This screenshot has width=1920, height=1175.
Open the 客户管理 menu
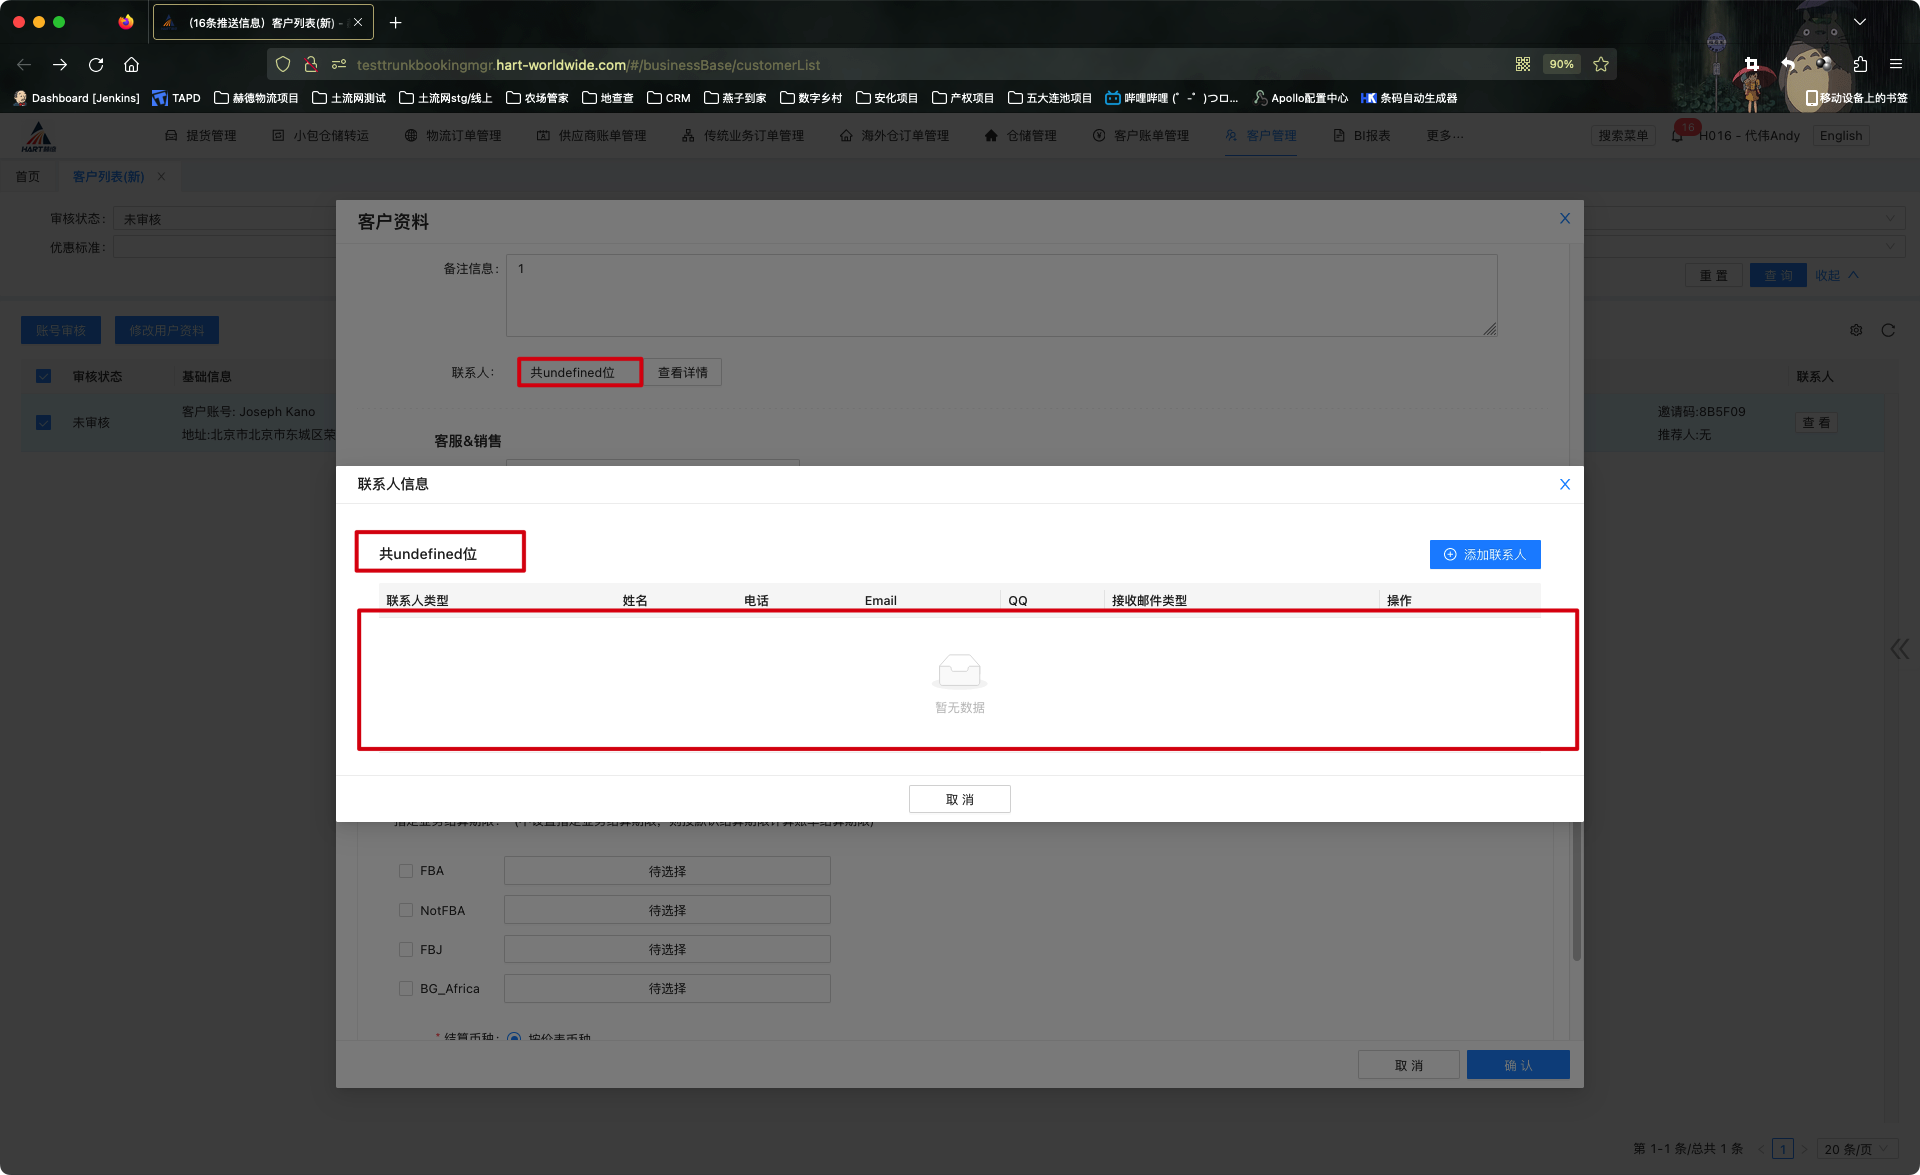pyautogui.click(x=1262, y=136)
